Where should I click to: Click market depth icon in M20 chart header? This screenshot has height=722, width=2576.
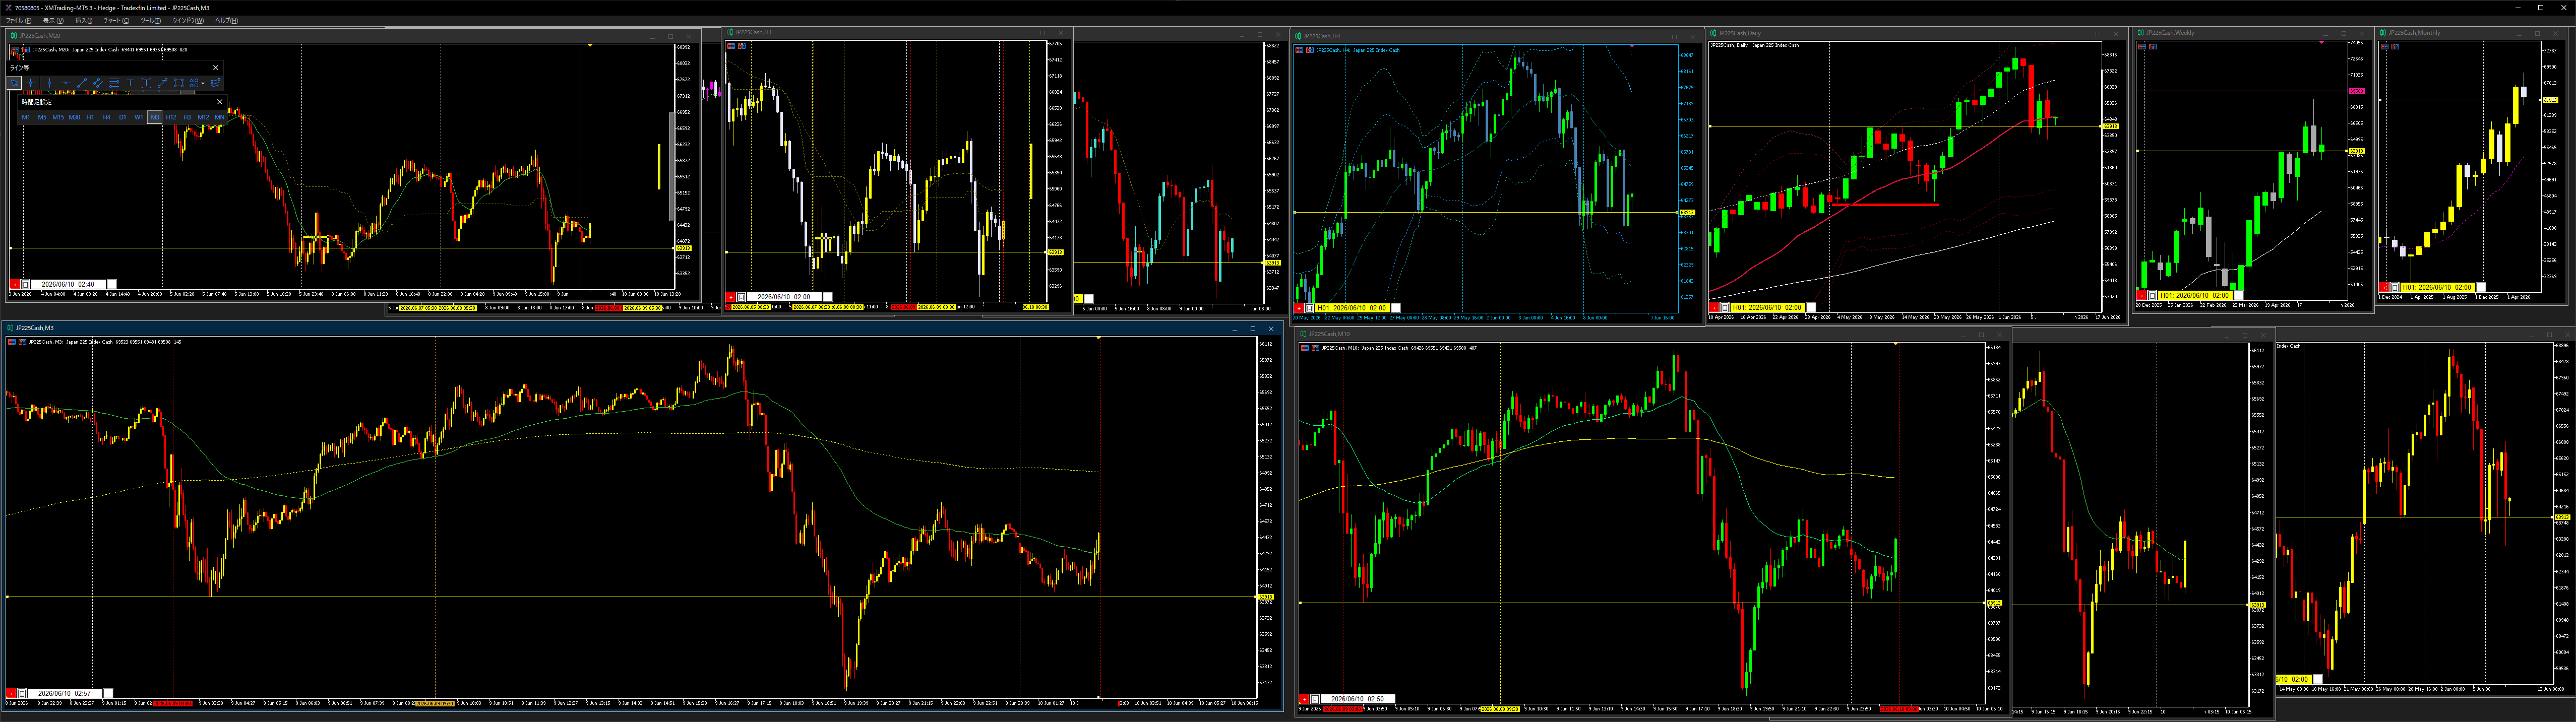15,50
